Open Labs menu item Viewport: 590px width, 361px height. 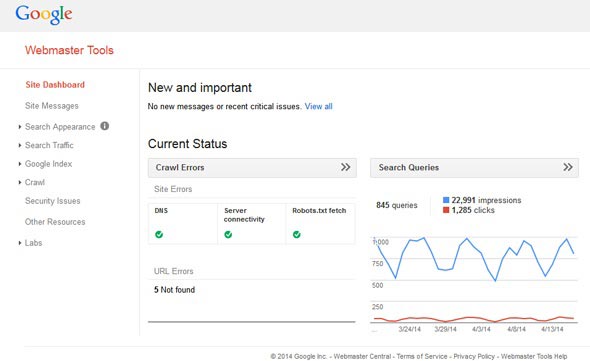[33, 243]
